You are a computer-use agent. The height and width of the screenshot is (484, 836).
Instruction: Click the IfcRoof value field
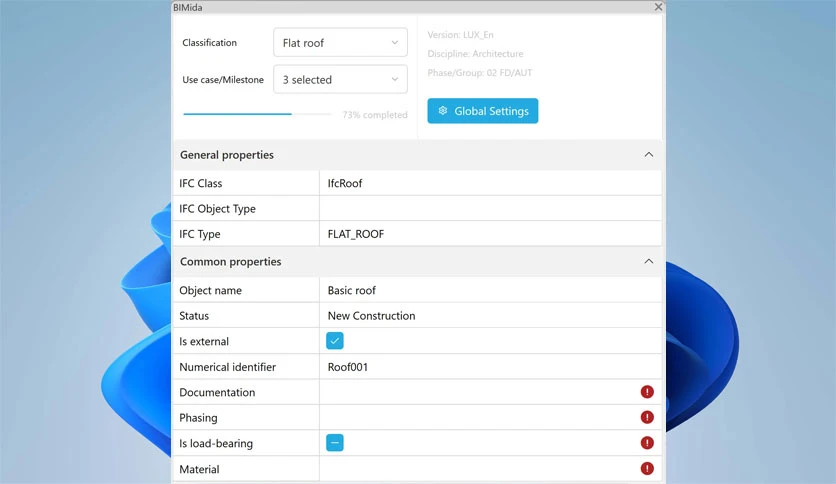coord(491,183)
